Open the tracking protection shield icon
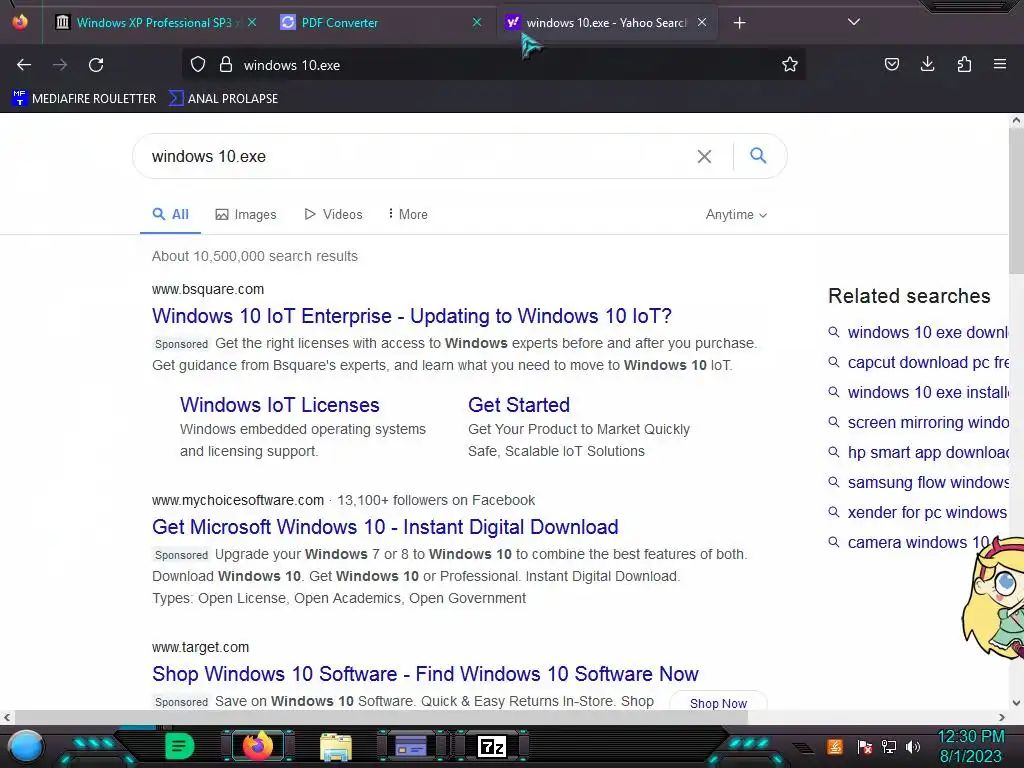This screenshot has height=768, width=1024. (198, 65)
